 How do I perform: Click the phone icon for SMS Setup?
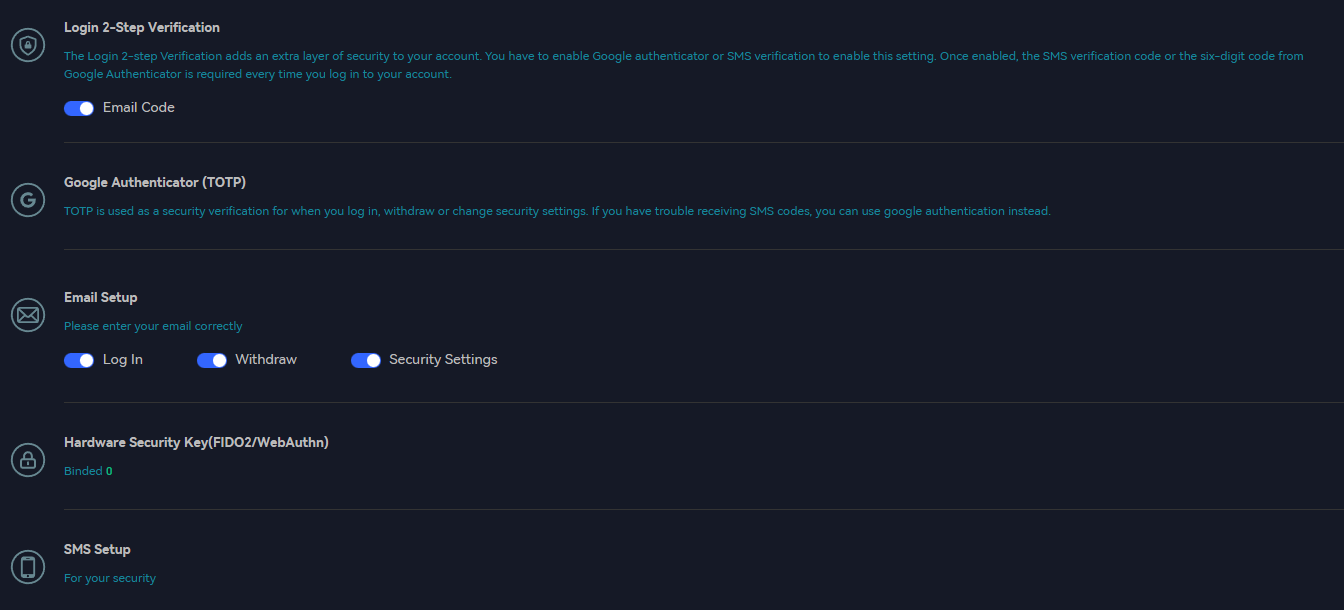[x=28, y=567]
